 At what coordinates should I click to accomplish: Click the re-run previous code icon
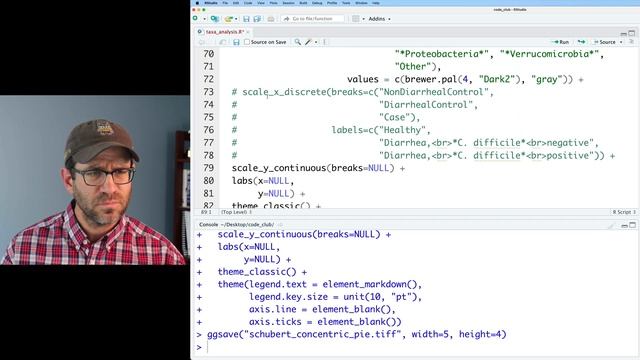[581, 42]
